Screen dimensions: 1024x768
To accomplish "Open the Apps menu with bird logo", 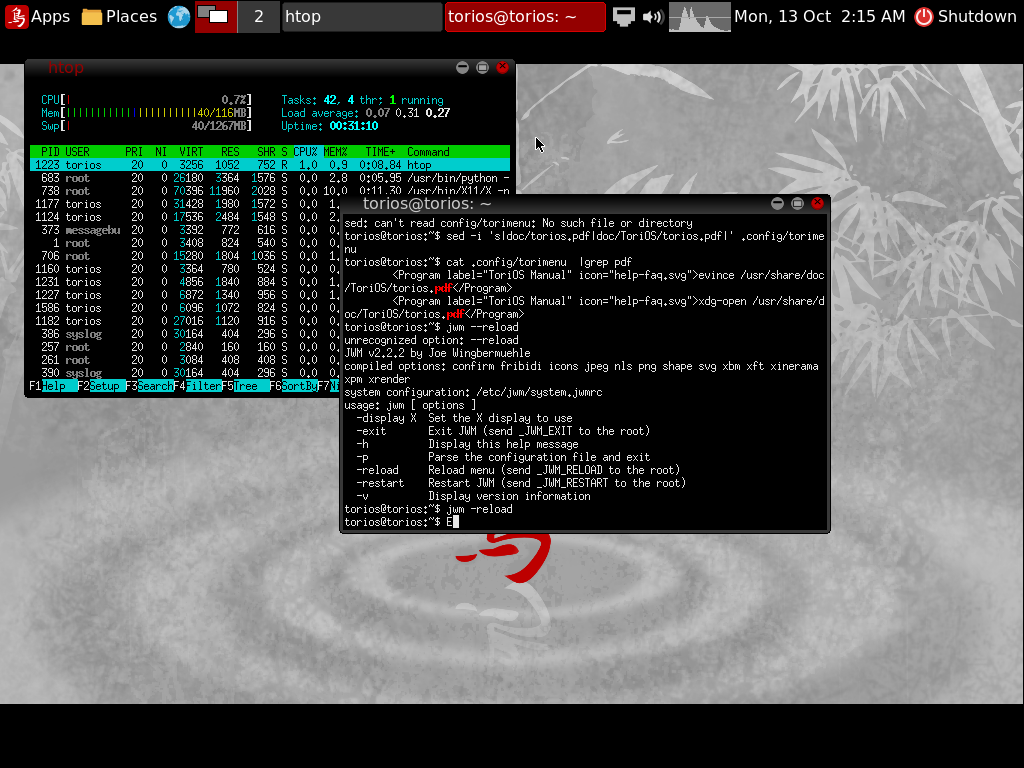I will pyautogui.click(x=38, y=17).
